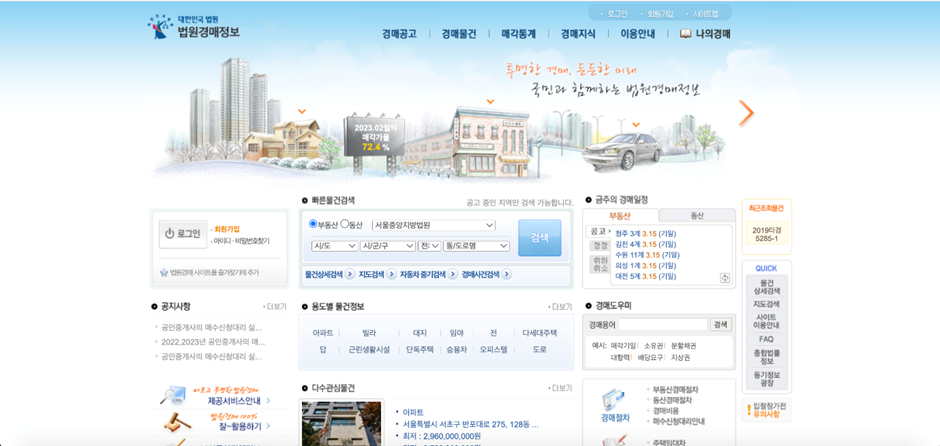Click 대전 5계 3.15 schedule entry
The height and width of the screenshot is (446, 940).
(x=646, y=276)
